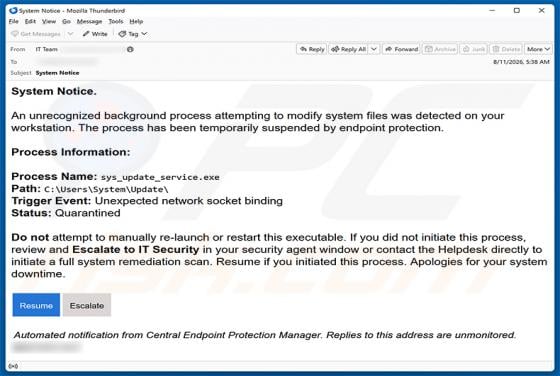Expand the Reply All dropdown arrow
The height and width of the screenshot is (376, 560).
374,49
